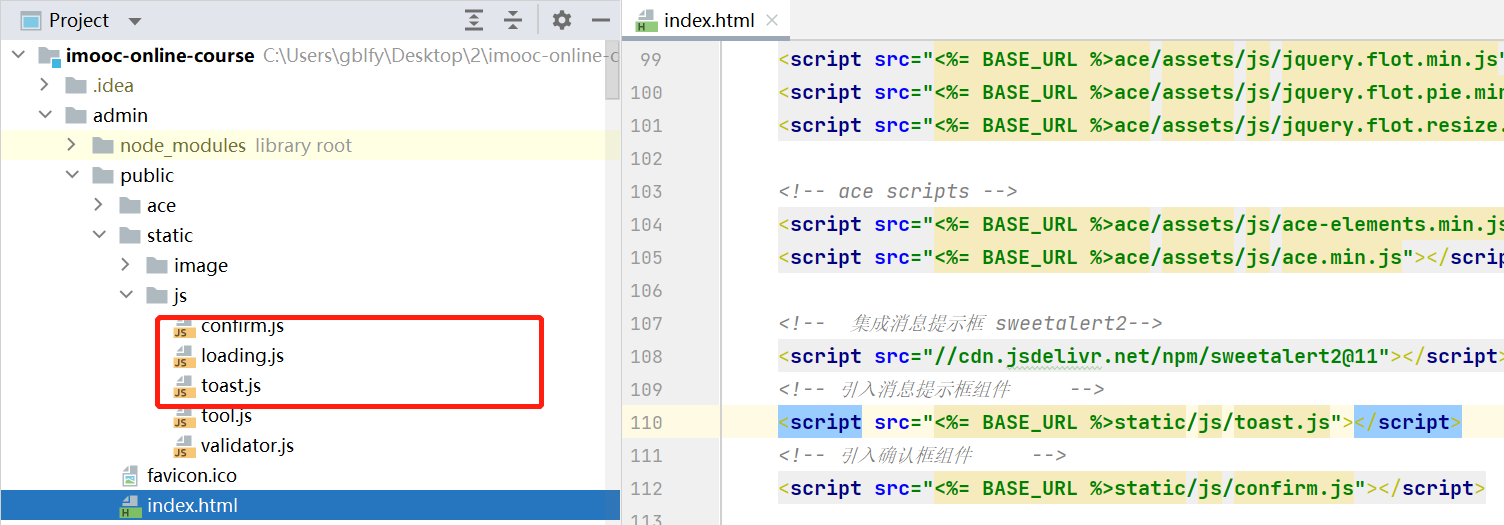Expand the ace folder
The image size is (1504, 525).
click(98, 205)
